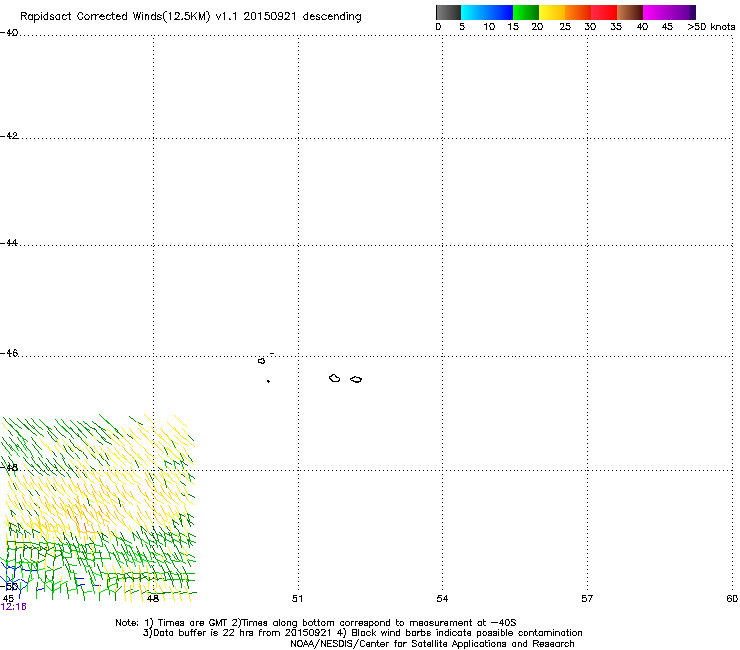Click the title 'Rapidscat Corrected Winds(12.5KM)'
The image size is (740, 650).
click(x=115, y=17)
